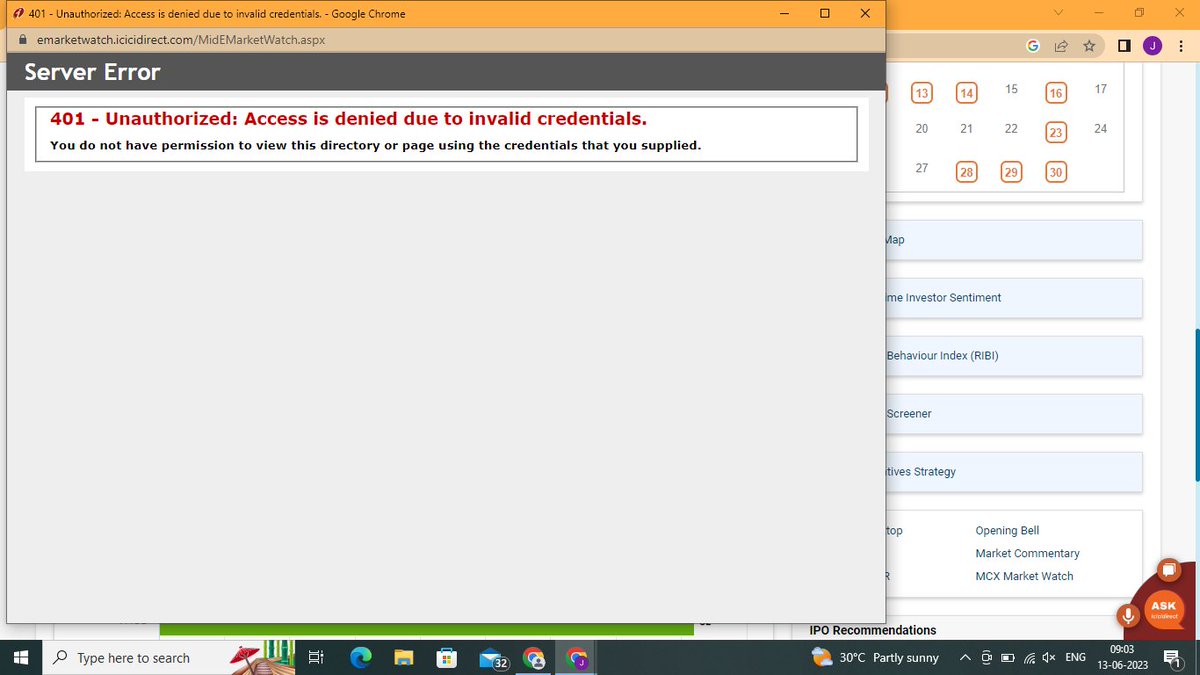Open the clock showing 09:03 13-06-2023
The height and width of the screenshot is (675, 1200).
click(x=1121, y=657)
